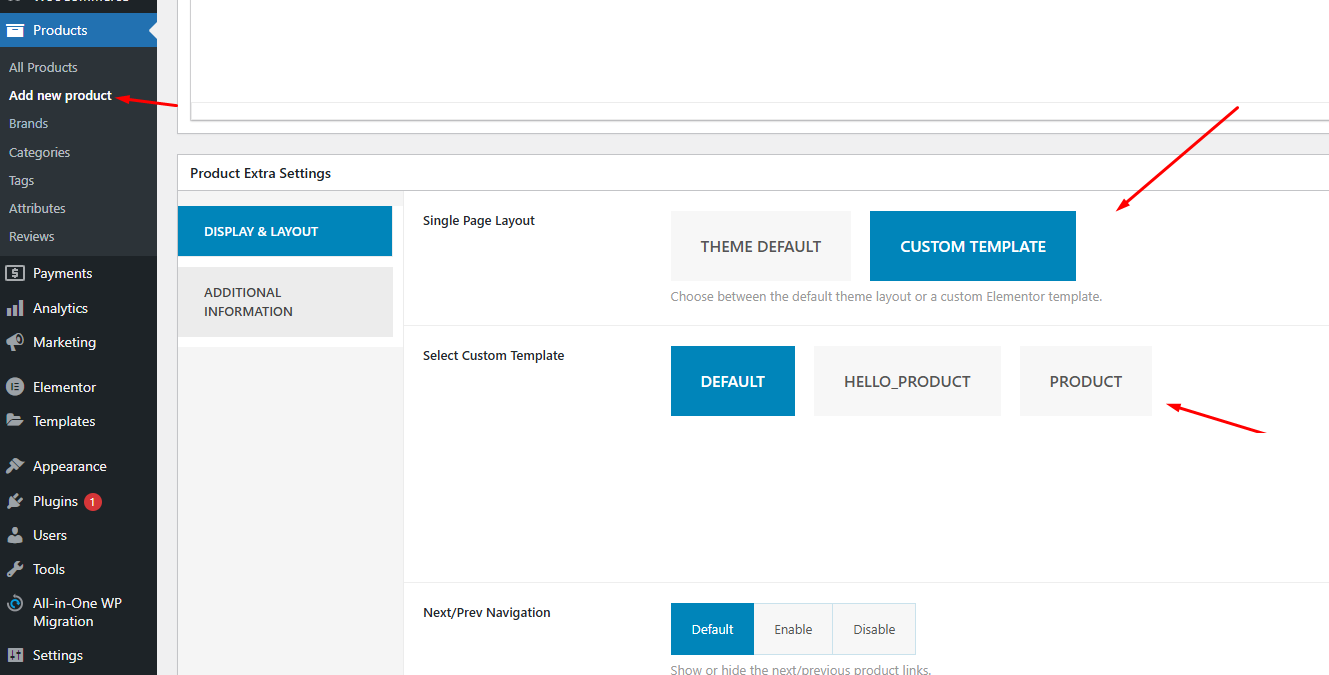Click the Appearance paintbrush icon
Screen dimensions: 1329x675
[15, 466]
